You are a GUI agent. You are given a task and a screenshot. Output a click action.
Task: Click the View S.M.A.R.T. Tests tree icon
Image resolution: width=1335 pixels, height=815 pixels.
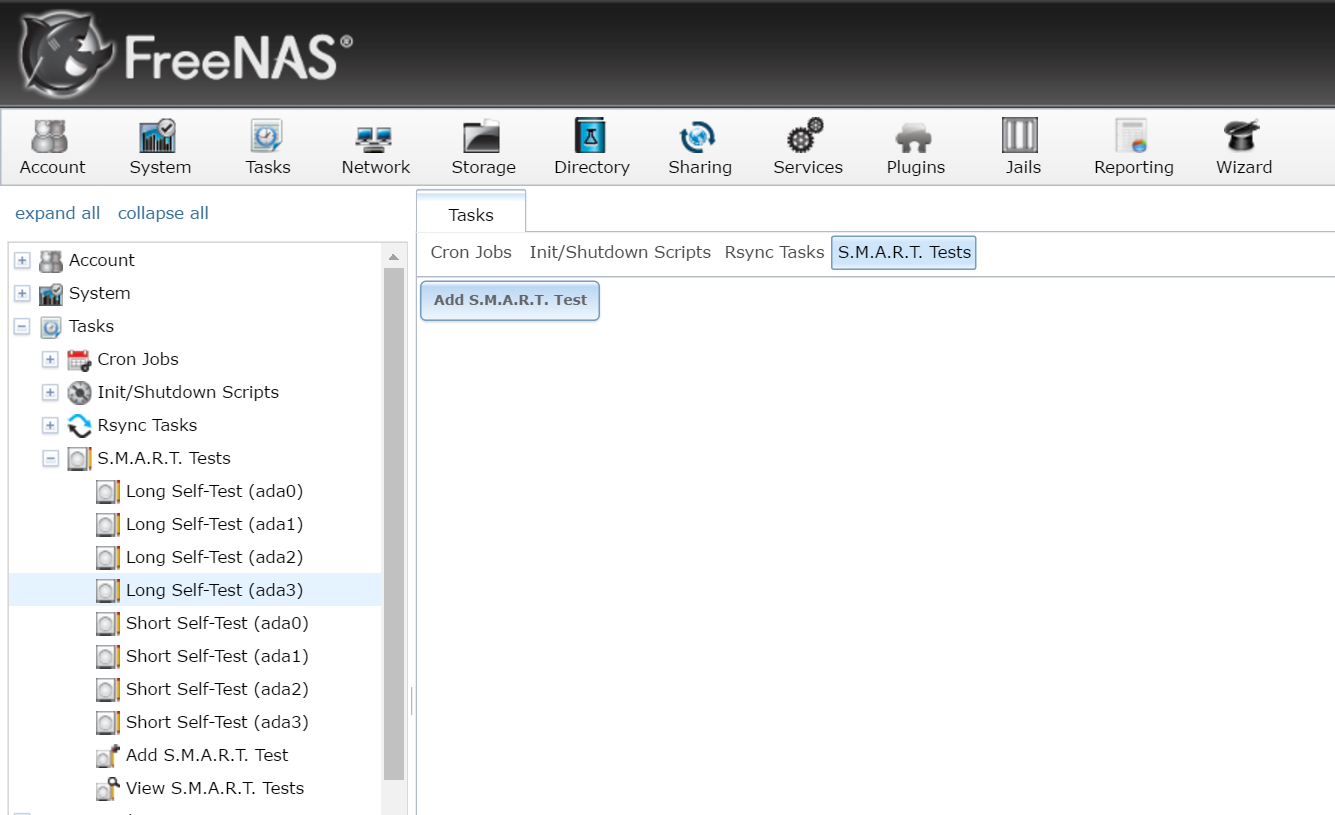107,789
